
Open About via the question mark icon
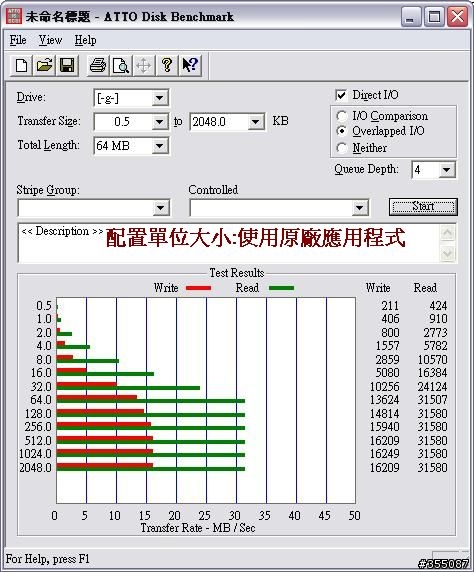tap(167, 66)
